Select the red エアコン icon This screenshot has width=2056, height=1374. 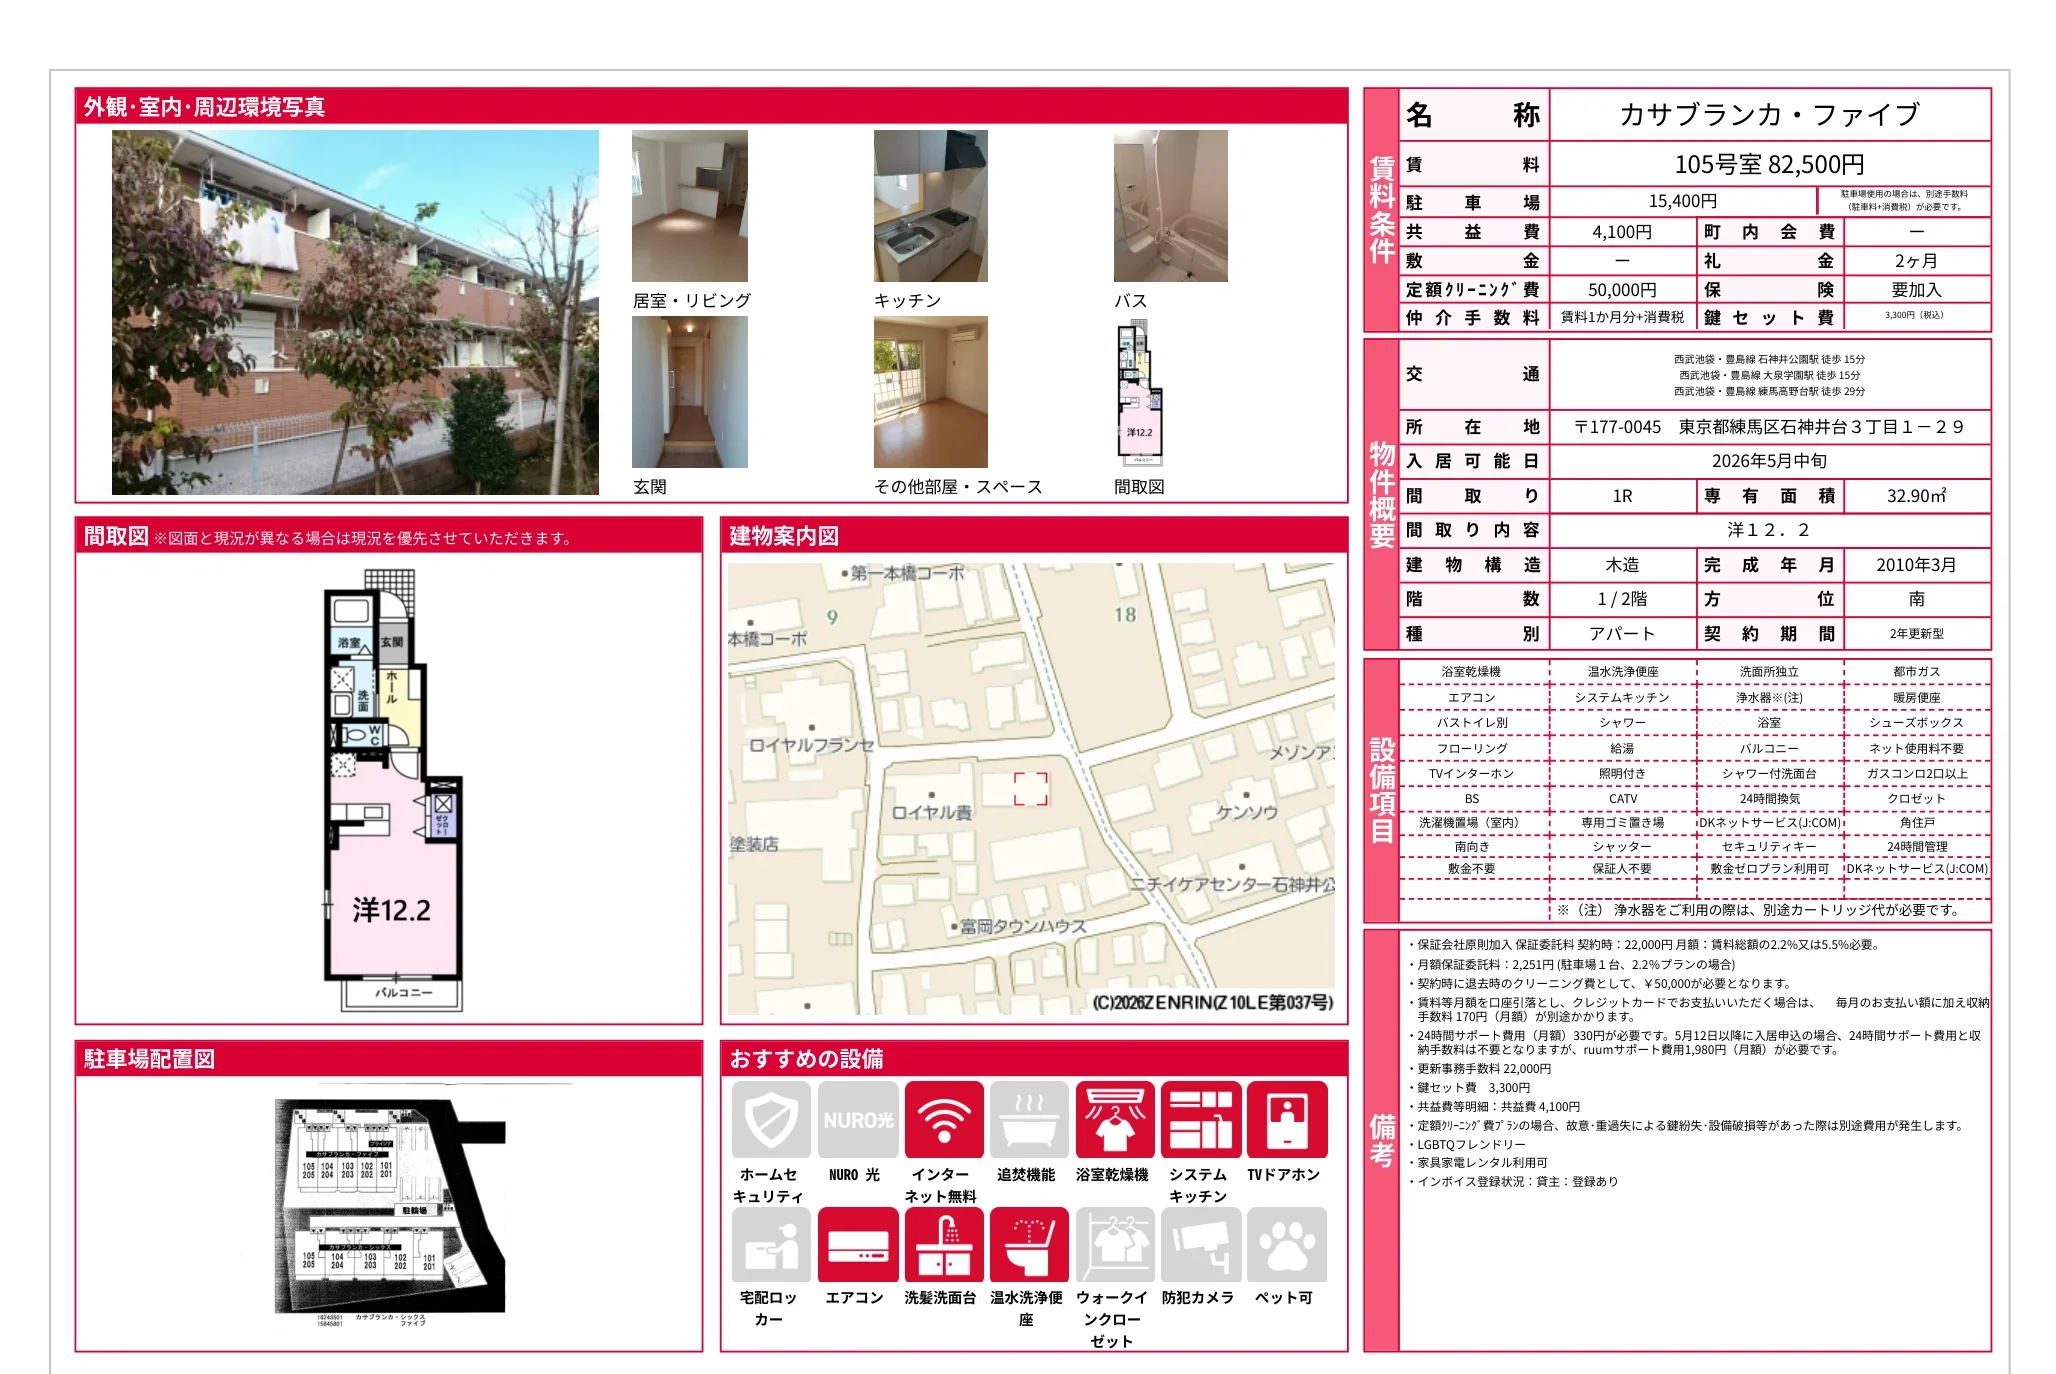click(x=857, y=1245)
